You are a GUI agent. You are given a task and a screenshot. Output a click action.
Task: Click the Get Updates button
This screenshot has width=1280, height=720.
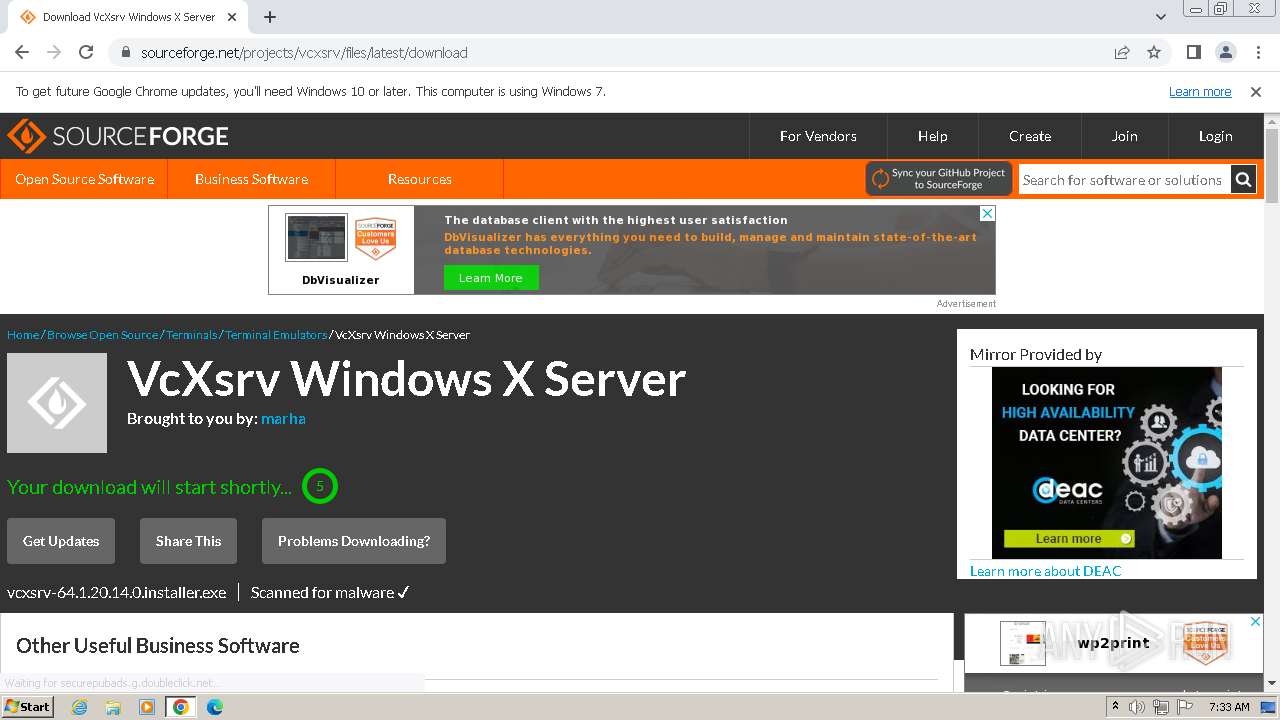(61, 541)
